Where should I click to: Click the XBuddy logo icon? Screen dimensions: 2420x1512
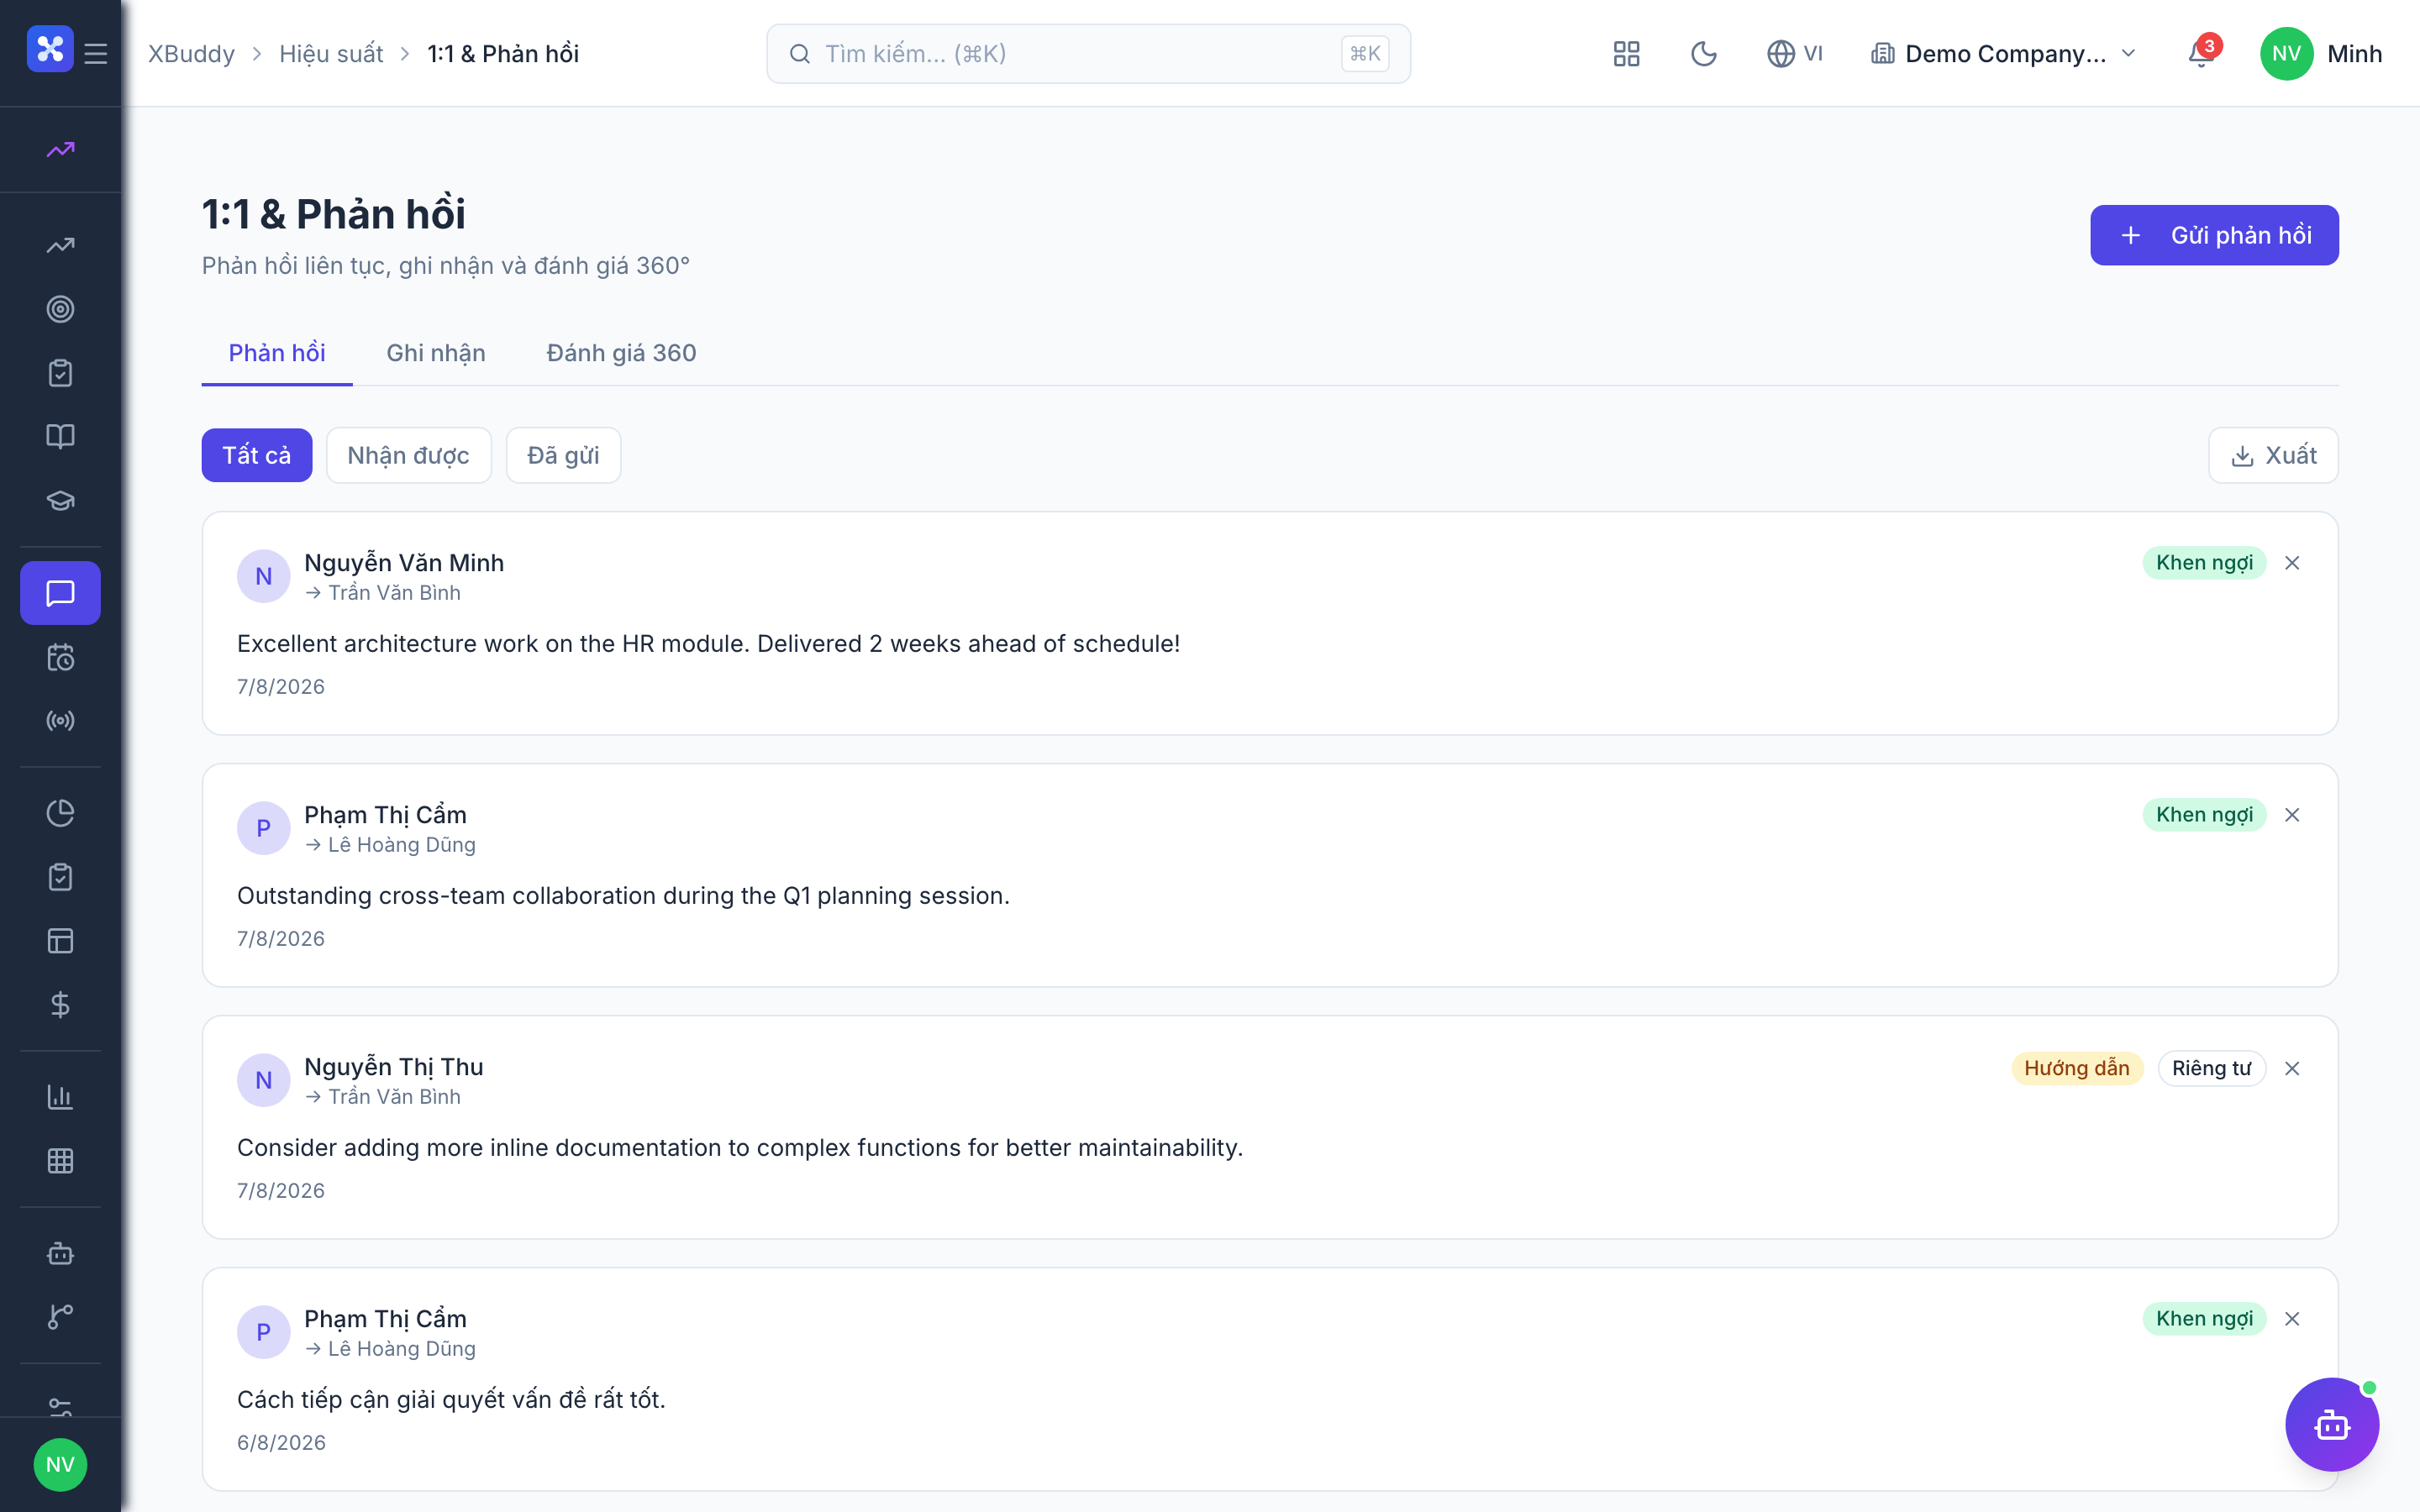[50, 49]
